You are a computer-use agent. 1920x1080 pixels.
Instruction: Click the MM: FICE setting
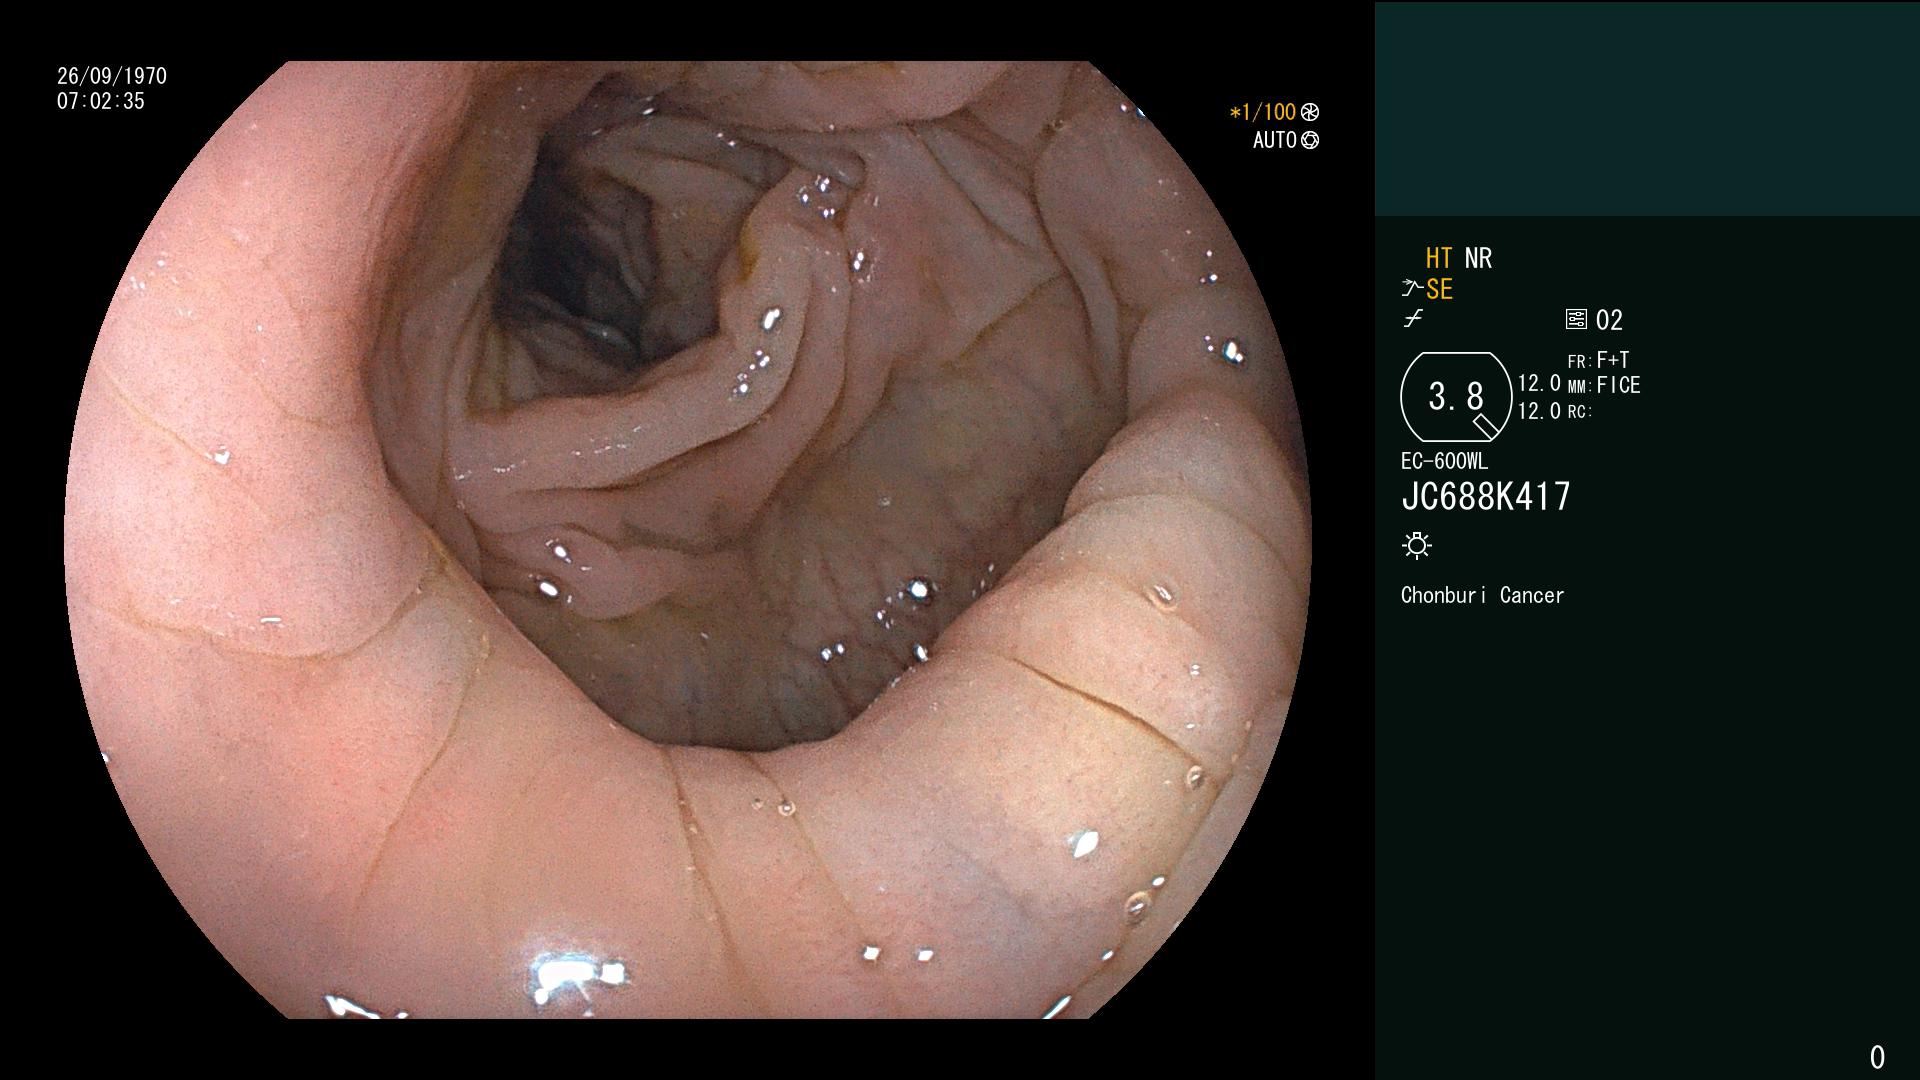tap(1604, 386)
